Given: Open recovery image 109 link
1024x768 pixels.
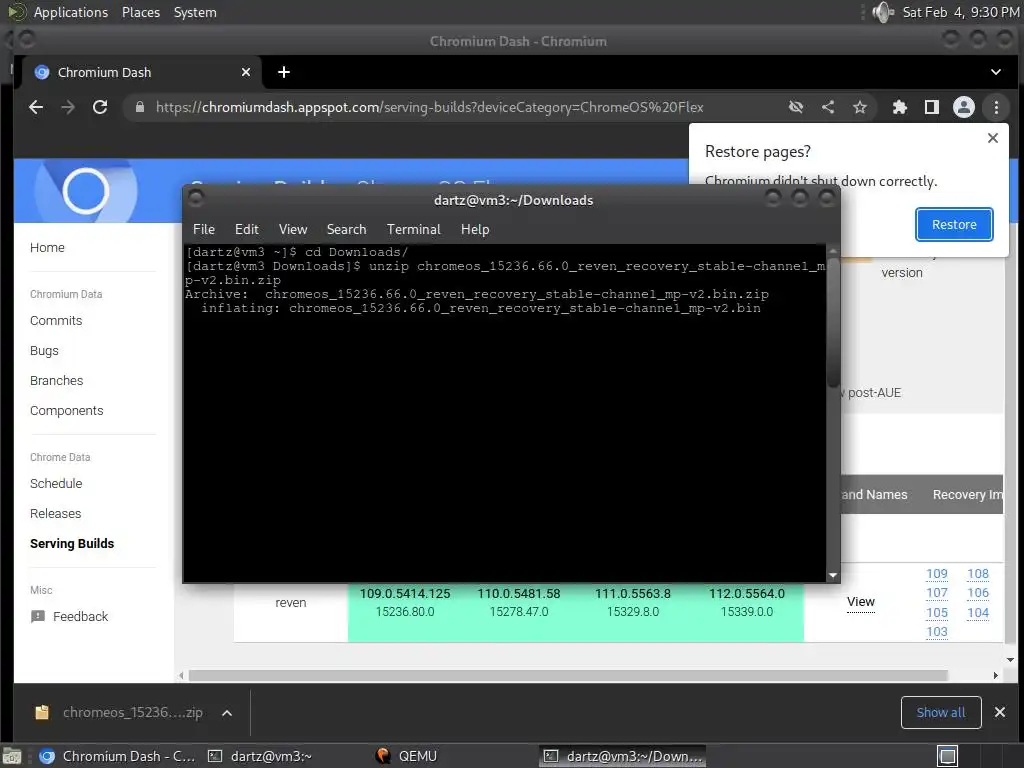Looking at the screenshot, I should click(x=936, y=574).
